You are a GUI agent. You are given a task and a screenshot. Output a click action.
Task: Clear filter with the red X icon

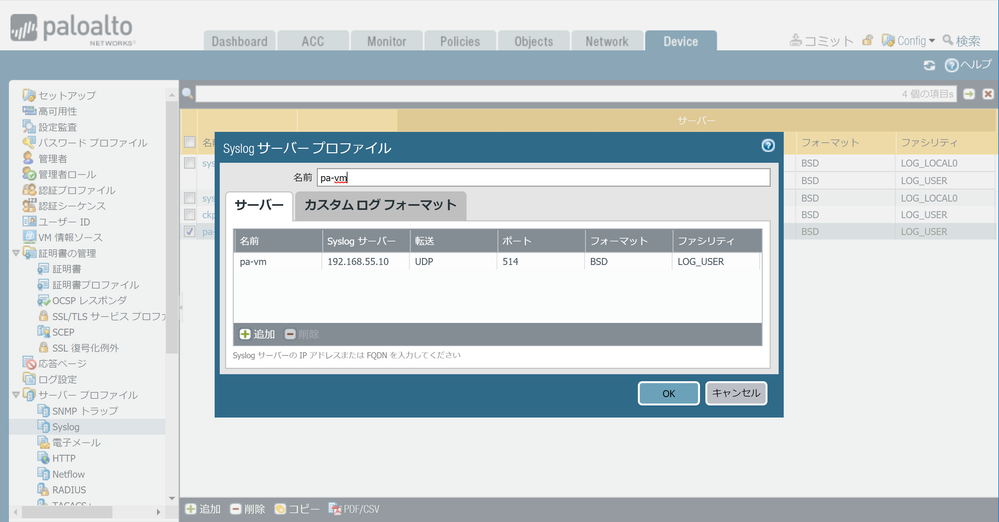pos(988,94)
